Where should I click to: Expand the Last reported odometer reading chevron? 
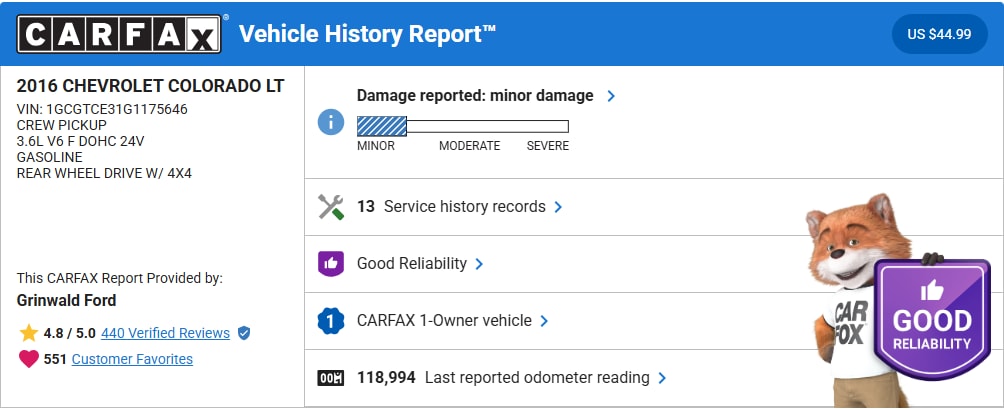(x=663, y=378)
